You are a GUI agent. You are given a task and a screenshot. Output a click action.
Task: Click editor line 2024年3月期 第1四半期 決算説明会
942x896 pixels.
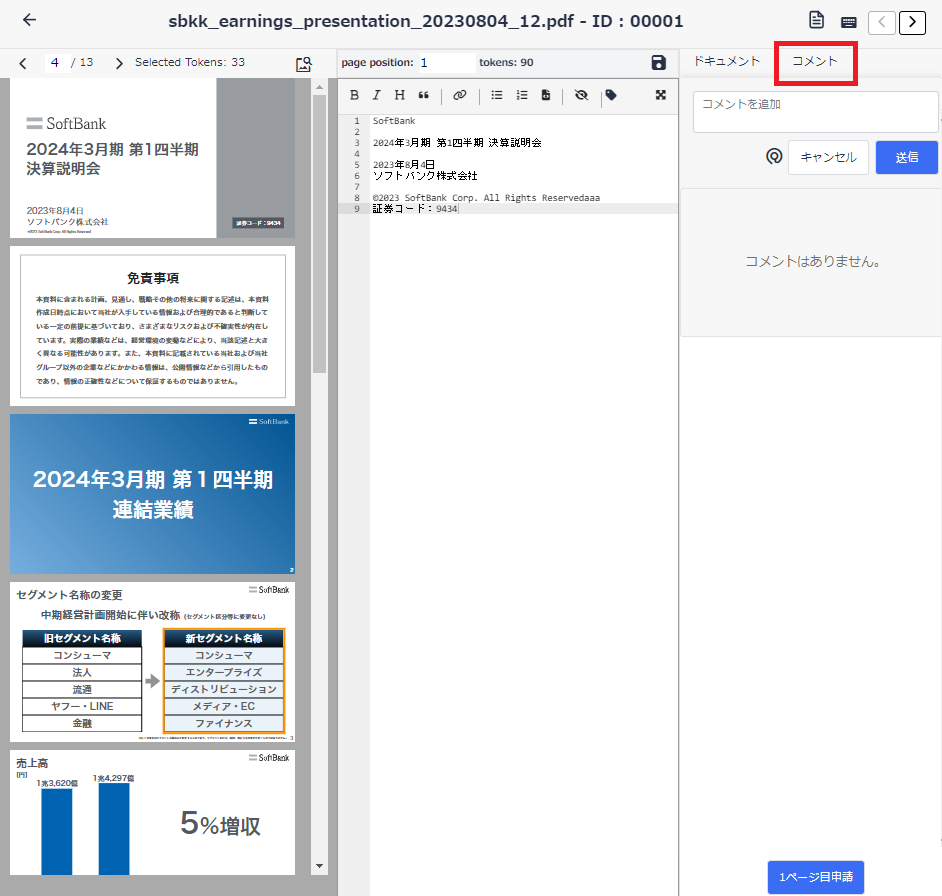457,142
